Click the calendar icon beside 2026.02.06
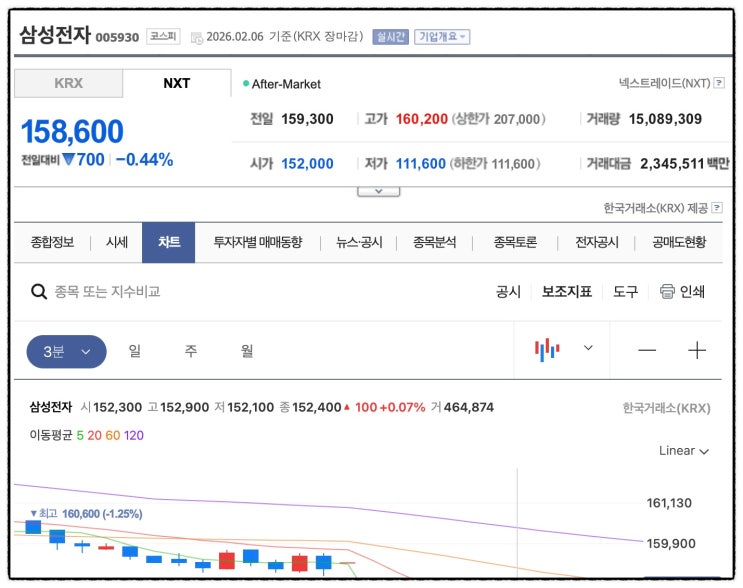Screen dimensions: 743x588 (197, 38)
